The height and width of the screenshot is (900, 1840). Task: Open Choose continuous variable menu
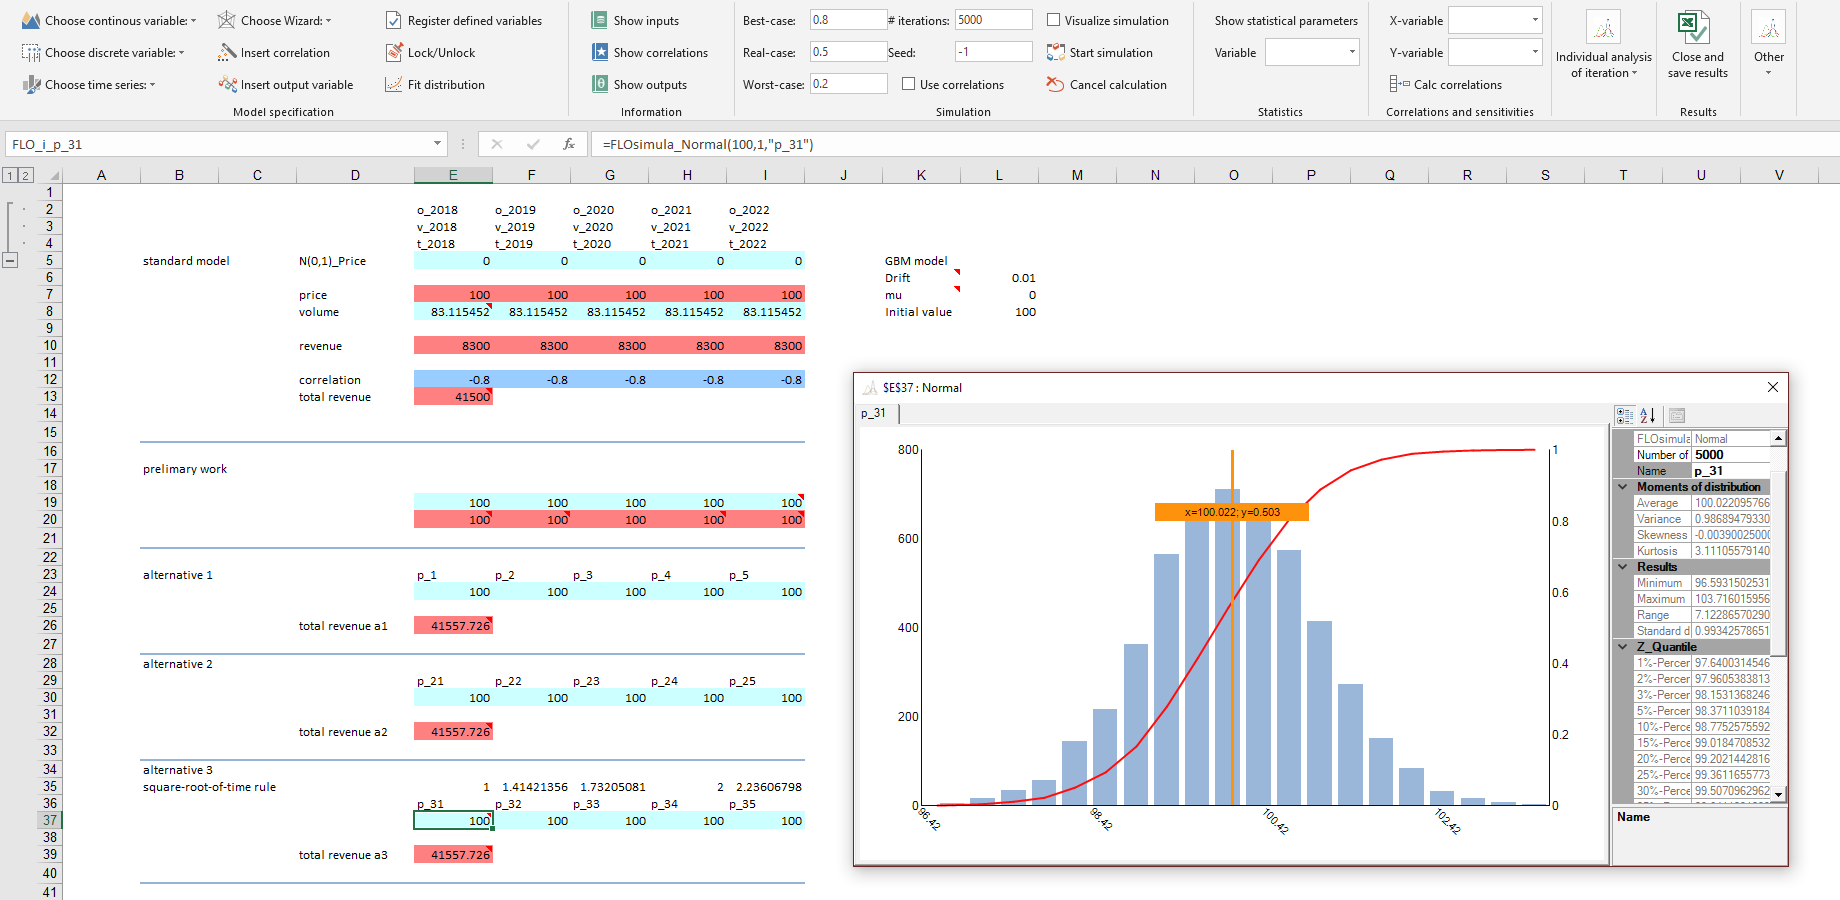[x=108, y=21]
